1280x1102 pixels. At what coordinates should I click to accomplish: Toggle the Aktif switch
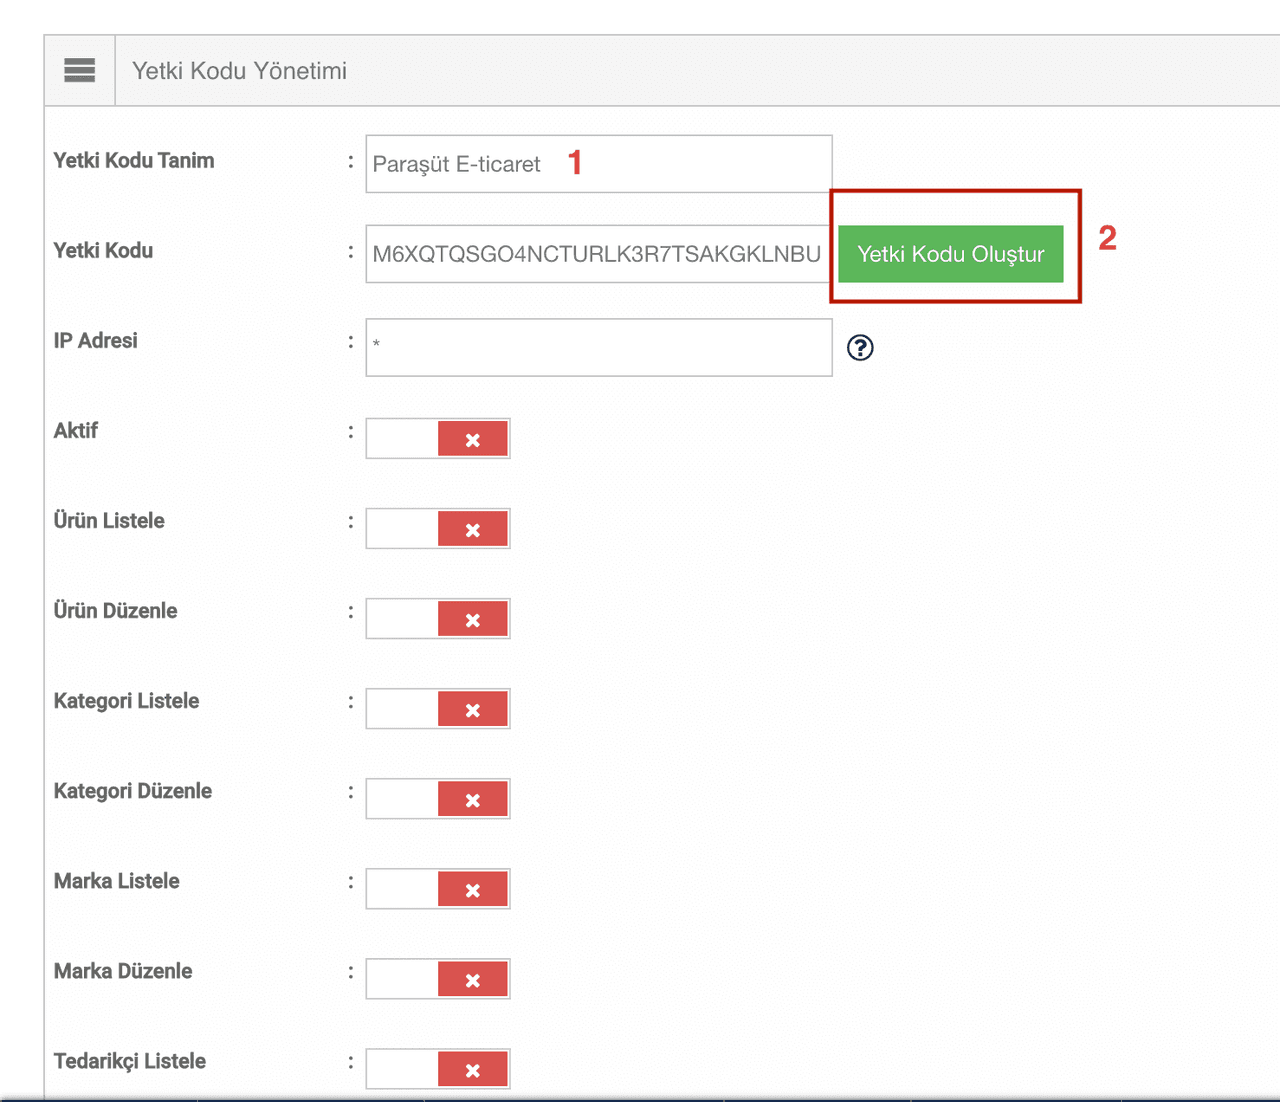click(x=438, y=439)
